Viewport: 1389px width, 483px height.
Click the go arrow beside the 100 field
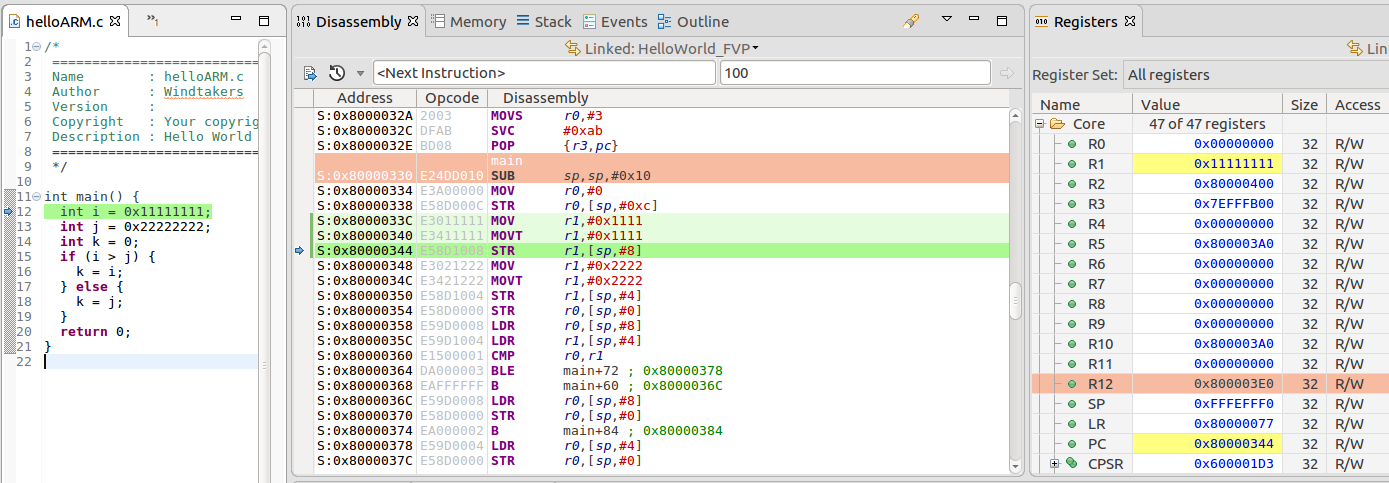coord(1006,73)
